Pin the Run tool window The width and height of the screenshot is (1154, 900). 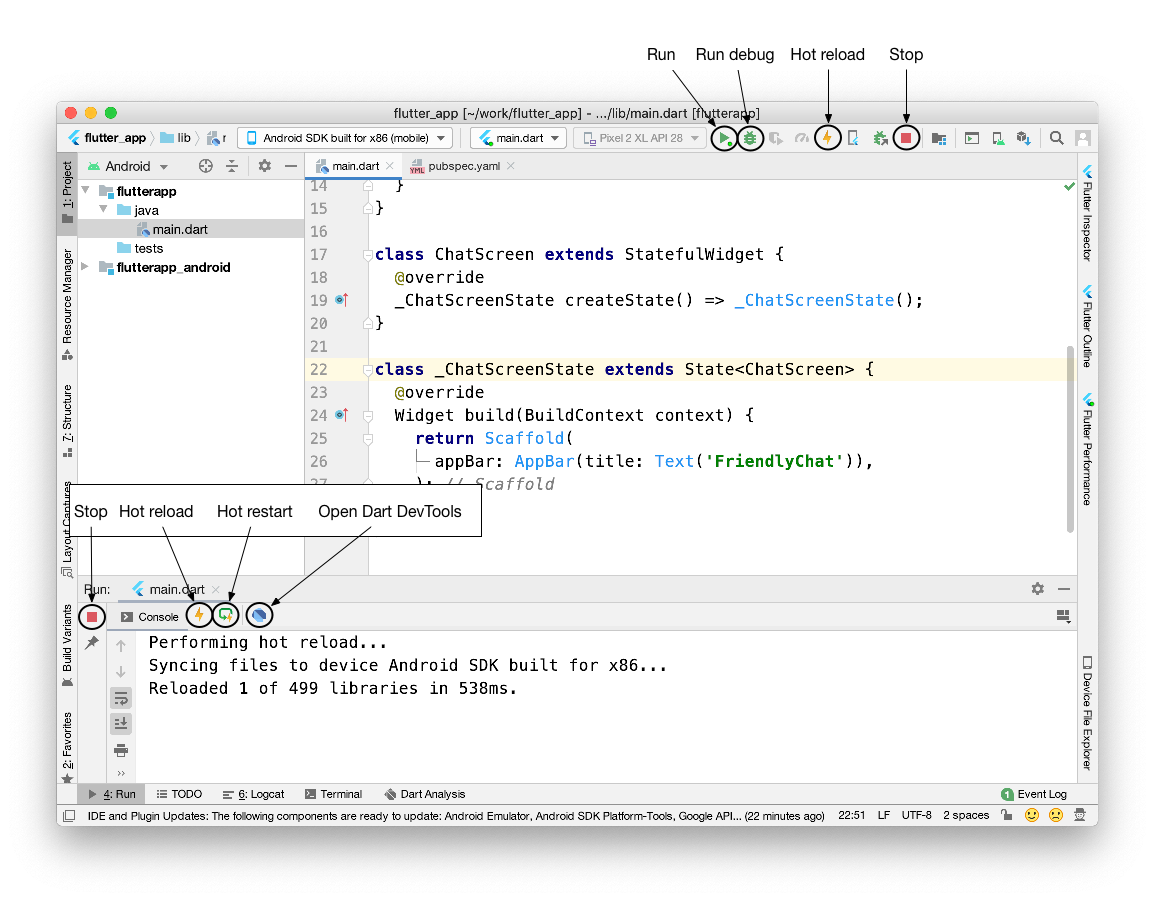pyautogui.click(x=91, y=643)
